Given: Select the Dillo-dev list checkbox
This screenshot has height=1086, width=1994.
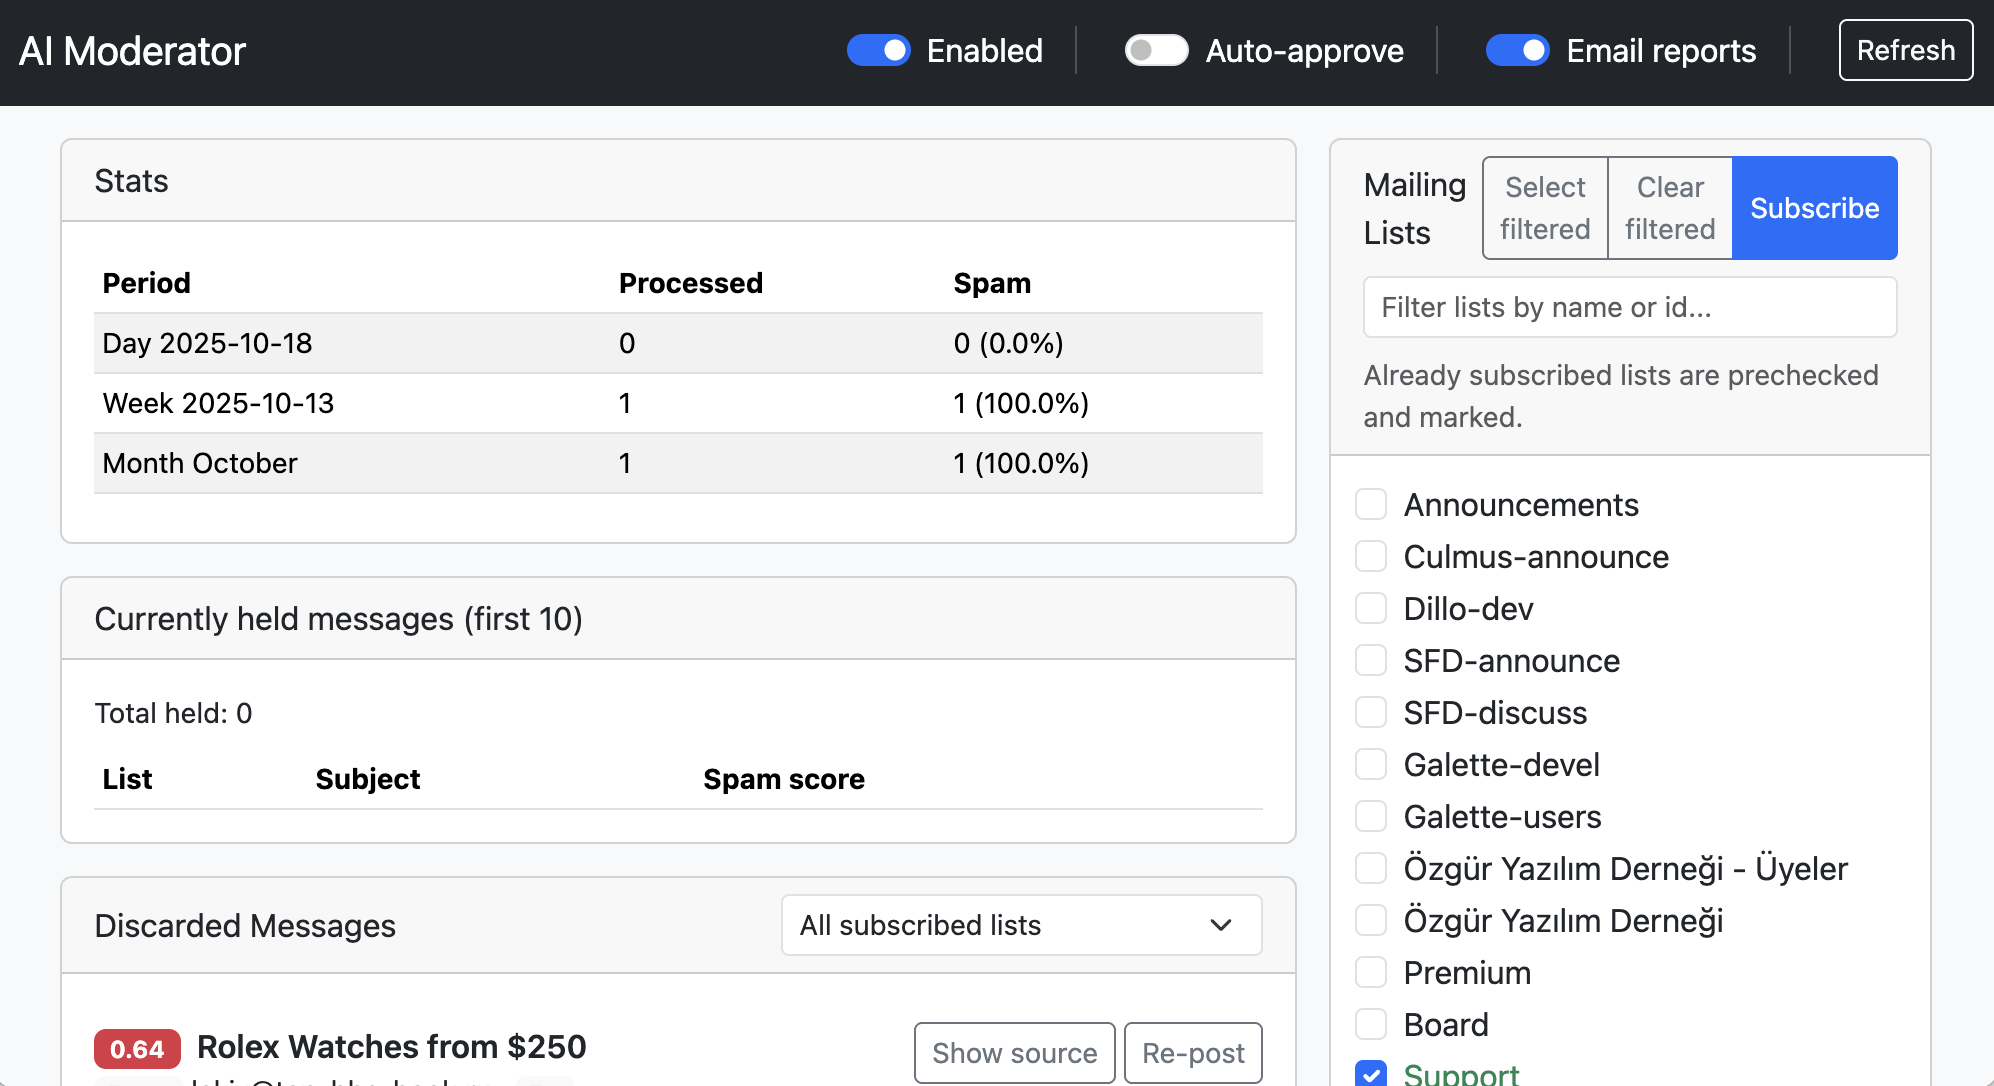Looking at the screenshot, I should (x=1371, y=608).
